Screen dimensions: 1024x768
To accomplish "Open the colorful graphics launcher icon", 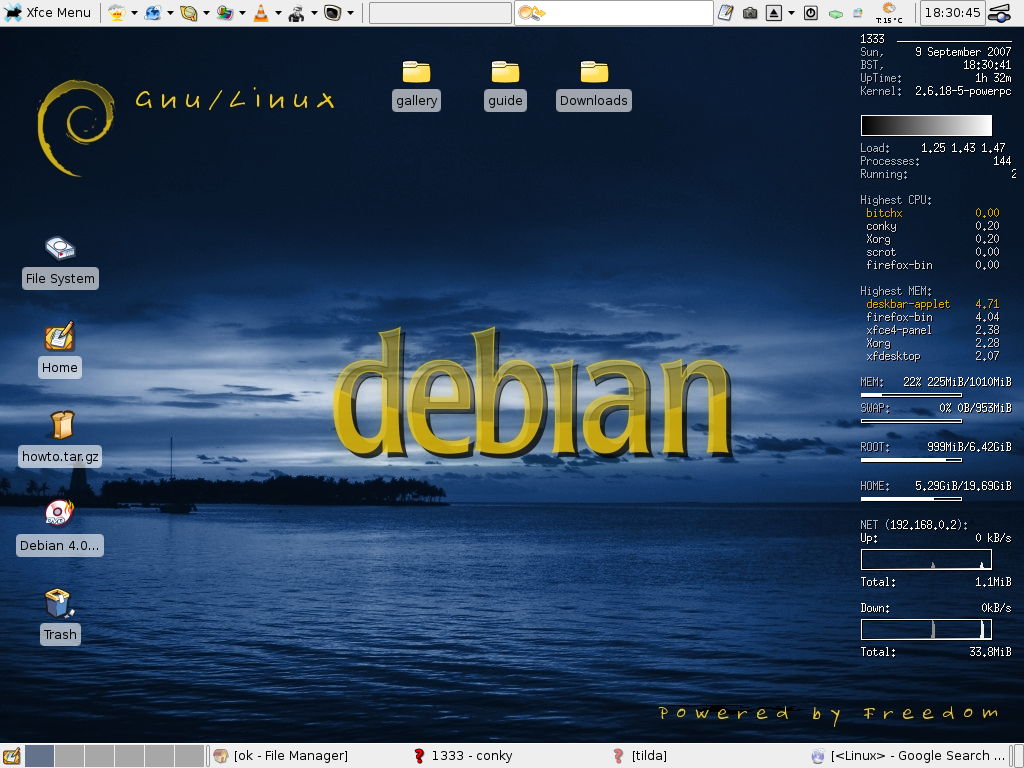I will [x=225, y=12].
